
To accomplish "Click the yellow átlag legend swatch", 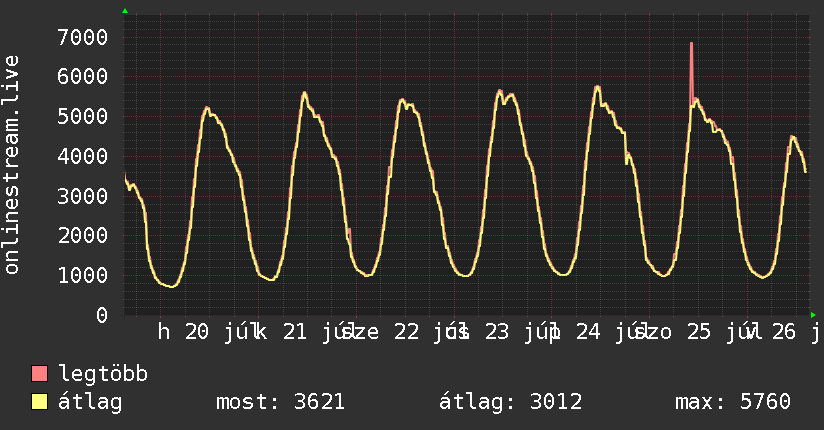I will pyautogui.click(x=39, y=402).
